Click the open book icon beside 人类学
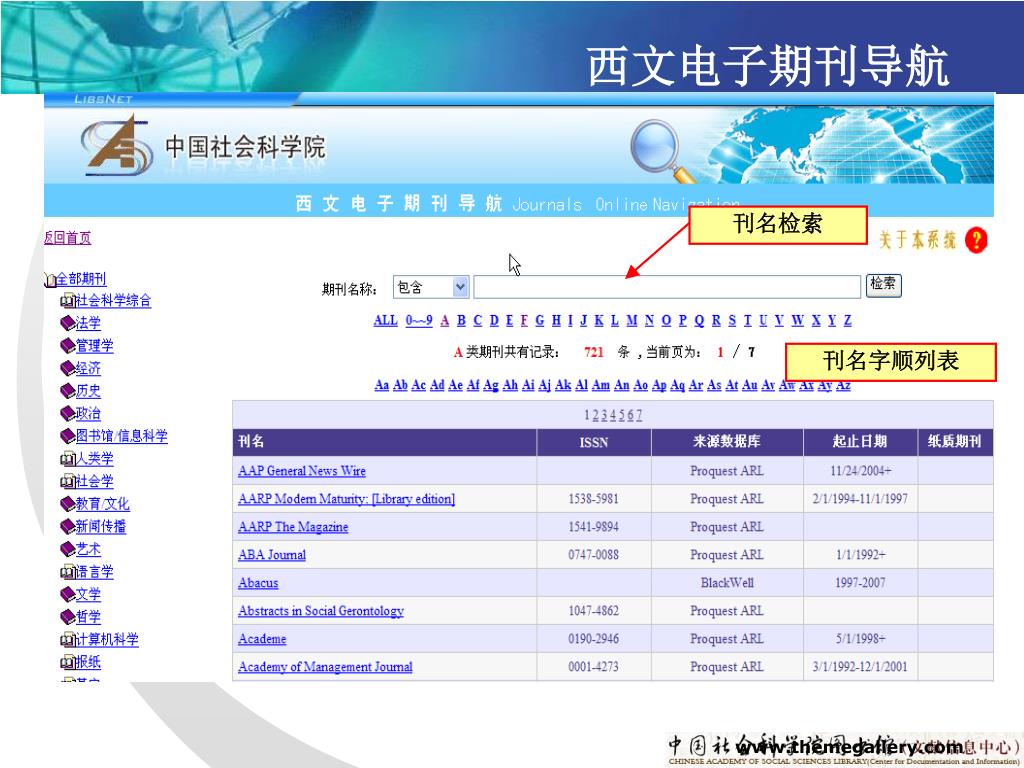The height and width of the screenshot is (768, 1024). click(x=67, y=459)
